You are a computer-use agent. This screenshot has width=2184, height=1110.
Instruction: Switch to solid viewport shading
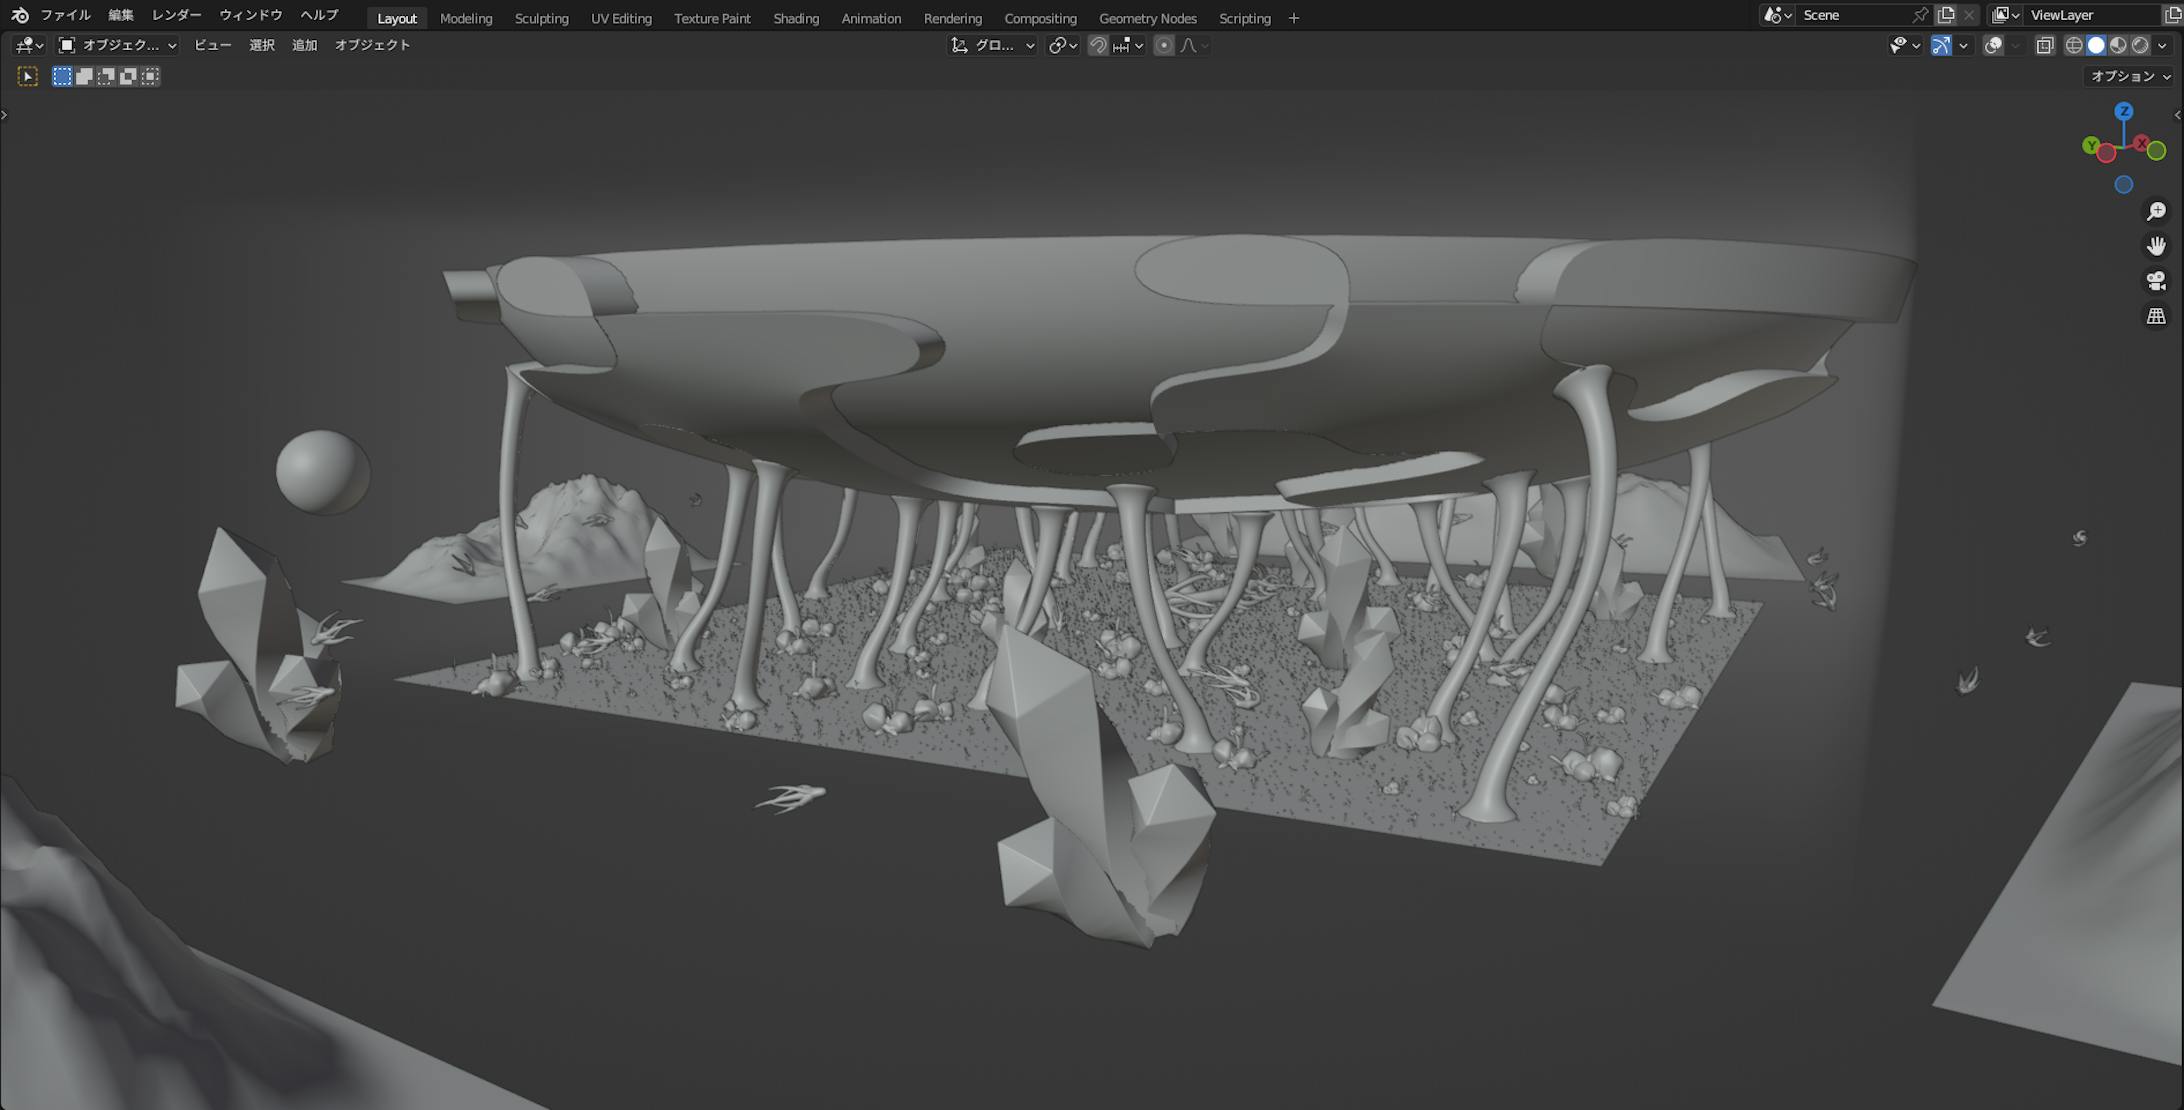2096,45
